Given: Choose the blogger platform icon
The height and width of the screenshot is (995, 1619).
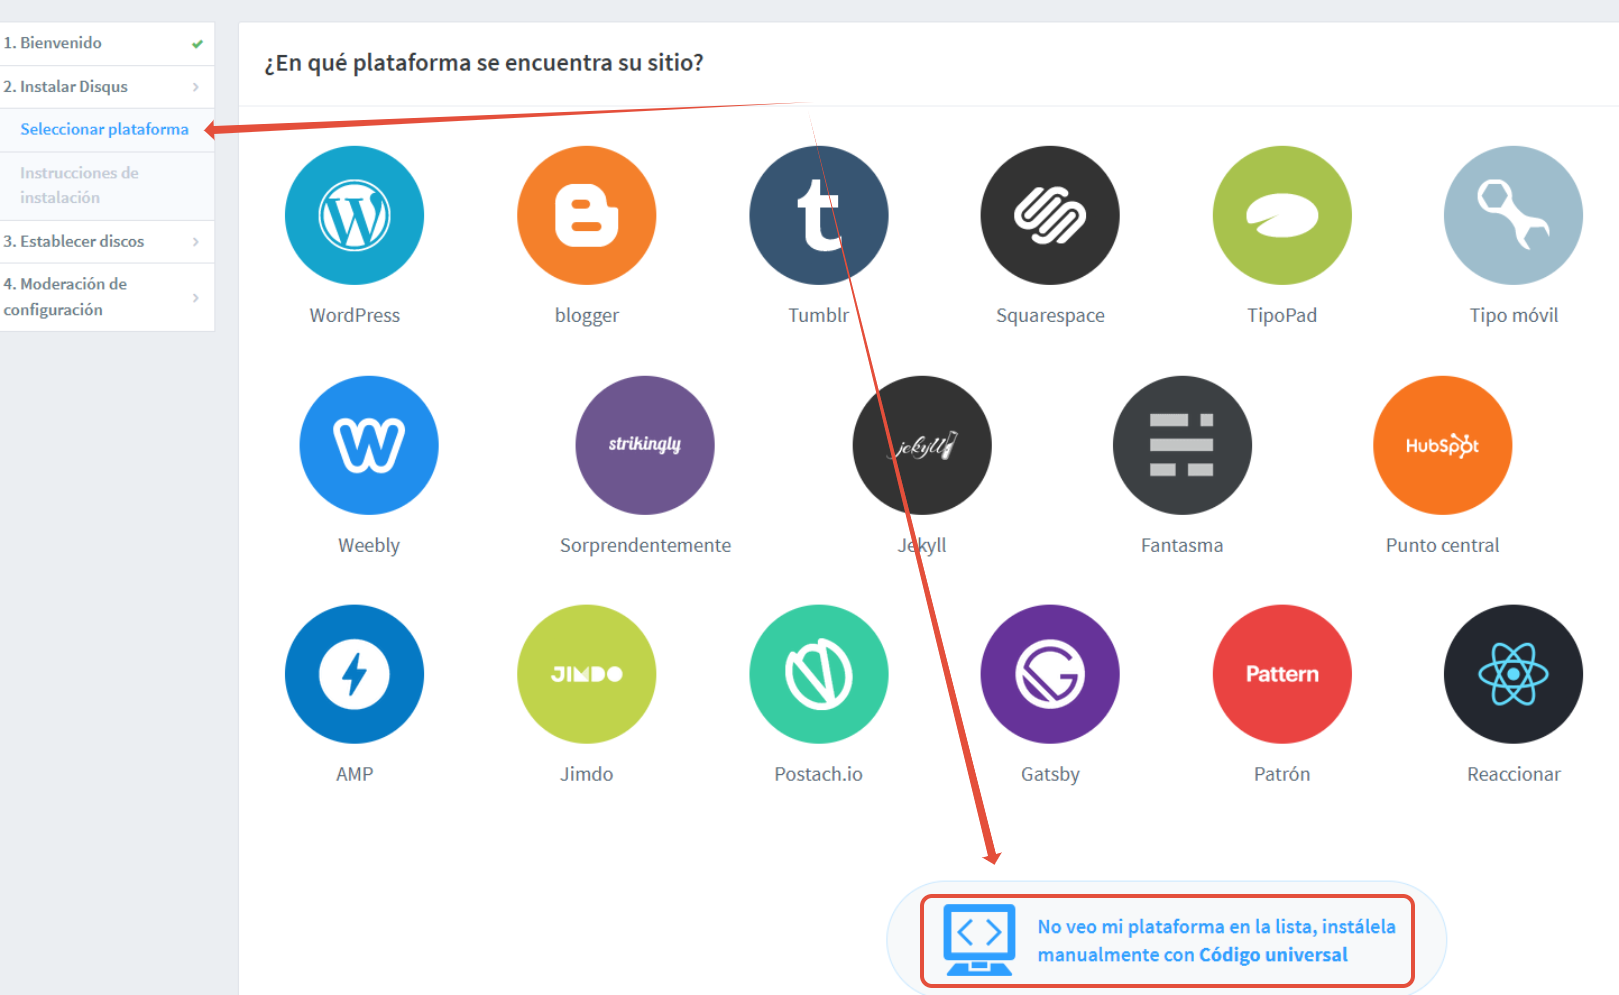Looking at the screenshot, I should 586,215.
